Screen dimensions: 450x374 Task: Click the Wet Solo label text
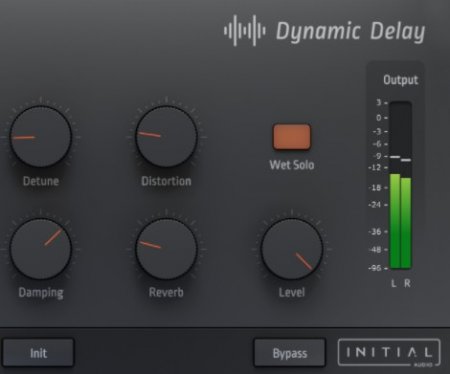point(292,165)
